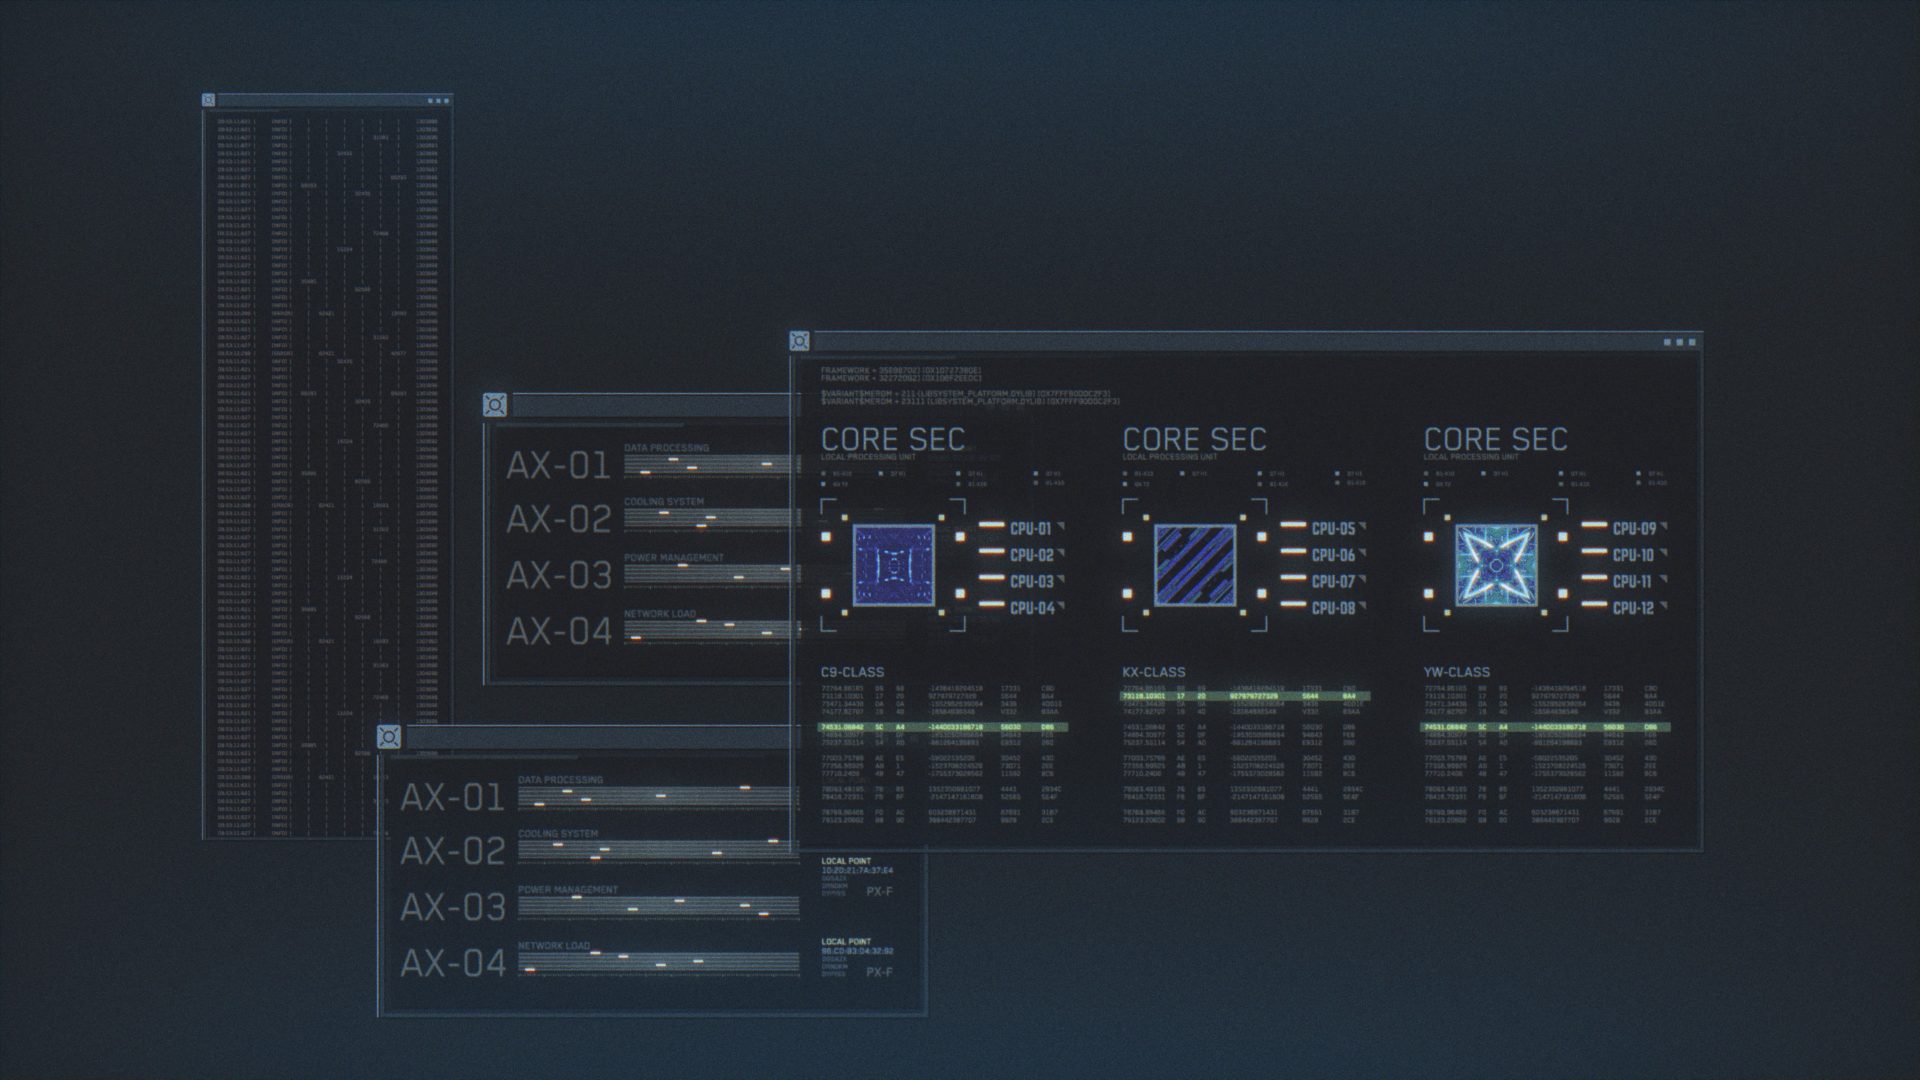Expand the CPU-06 disclosure arrow
The width and height of the screenshot is (1920, 1080).
point(1363,553)
